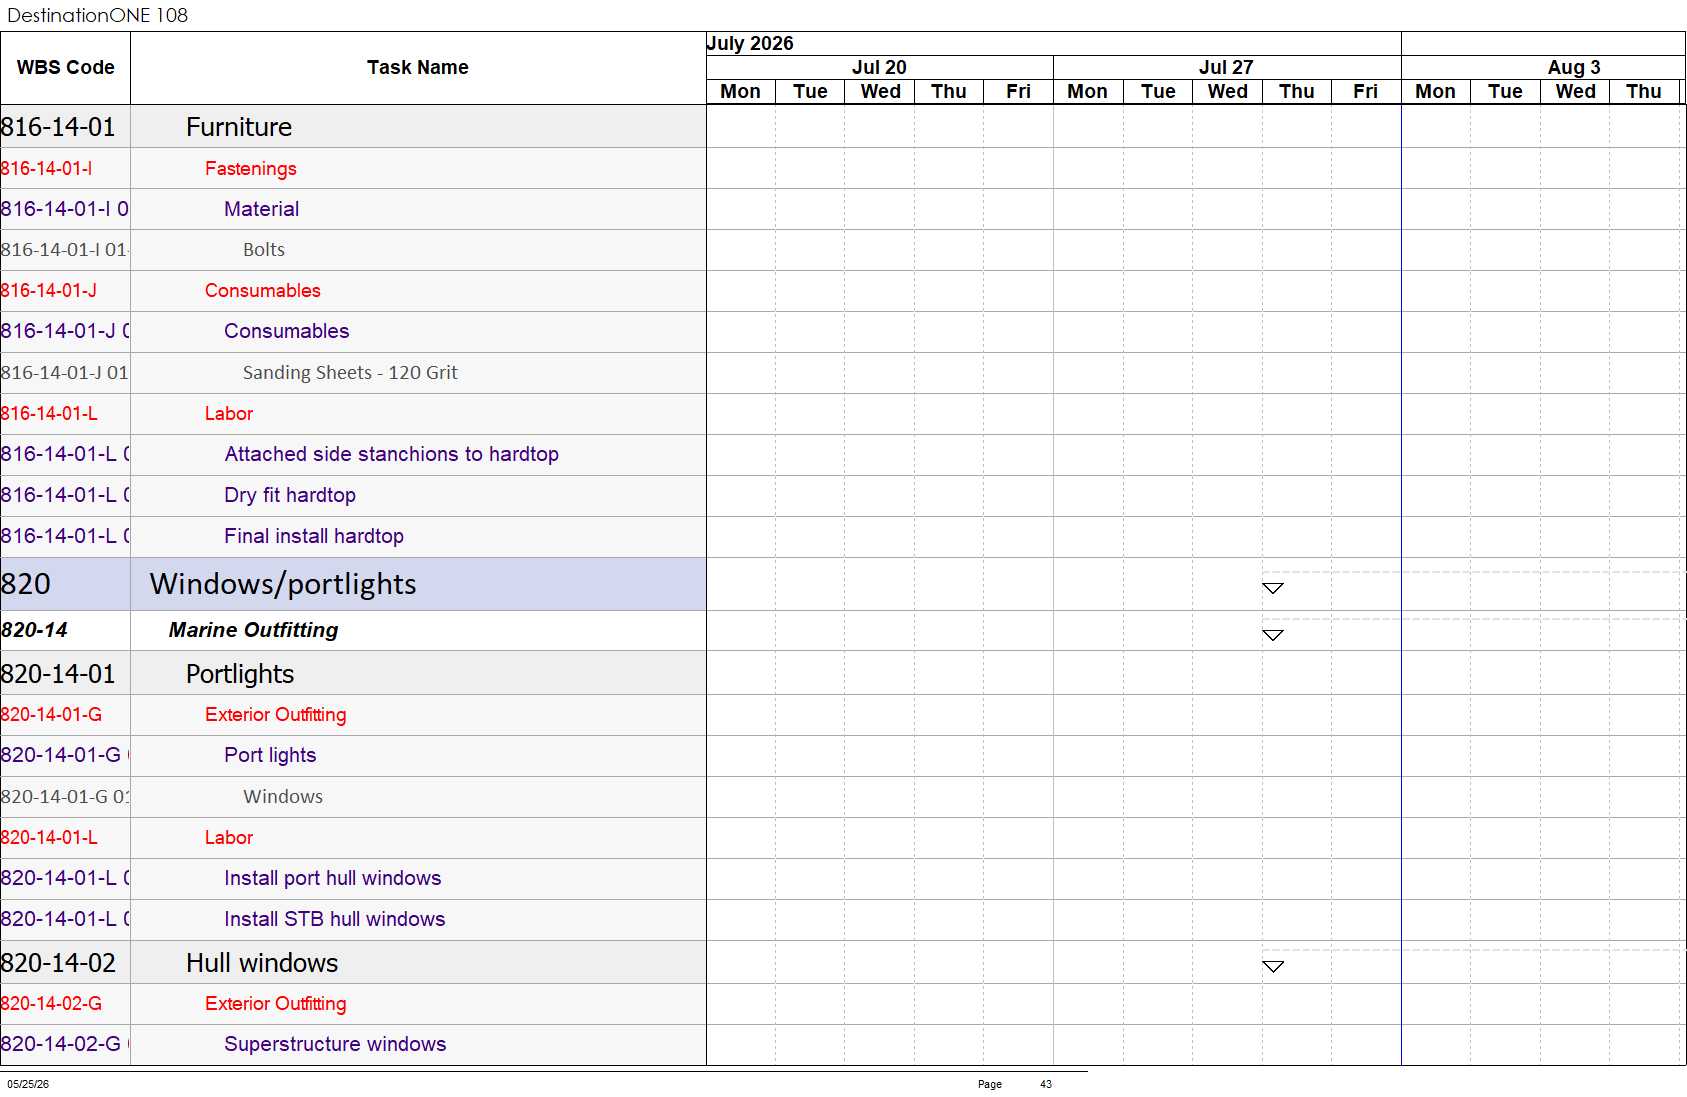Select Install STB hull windows task
The height and width of the screenshot is (1097, 1687).
(335, 919)
